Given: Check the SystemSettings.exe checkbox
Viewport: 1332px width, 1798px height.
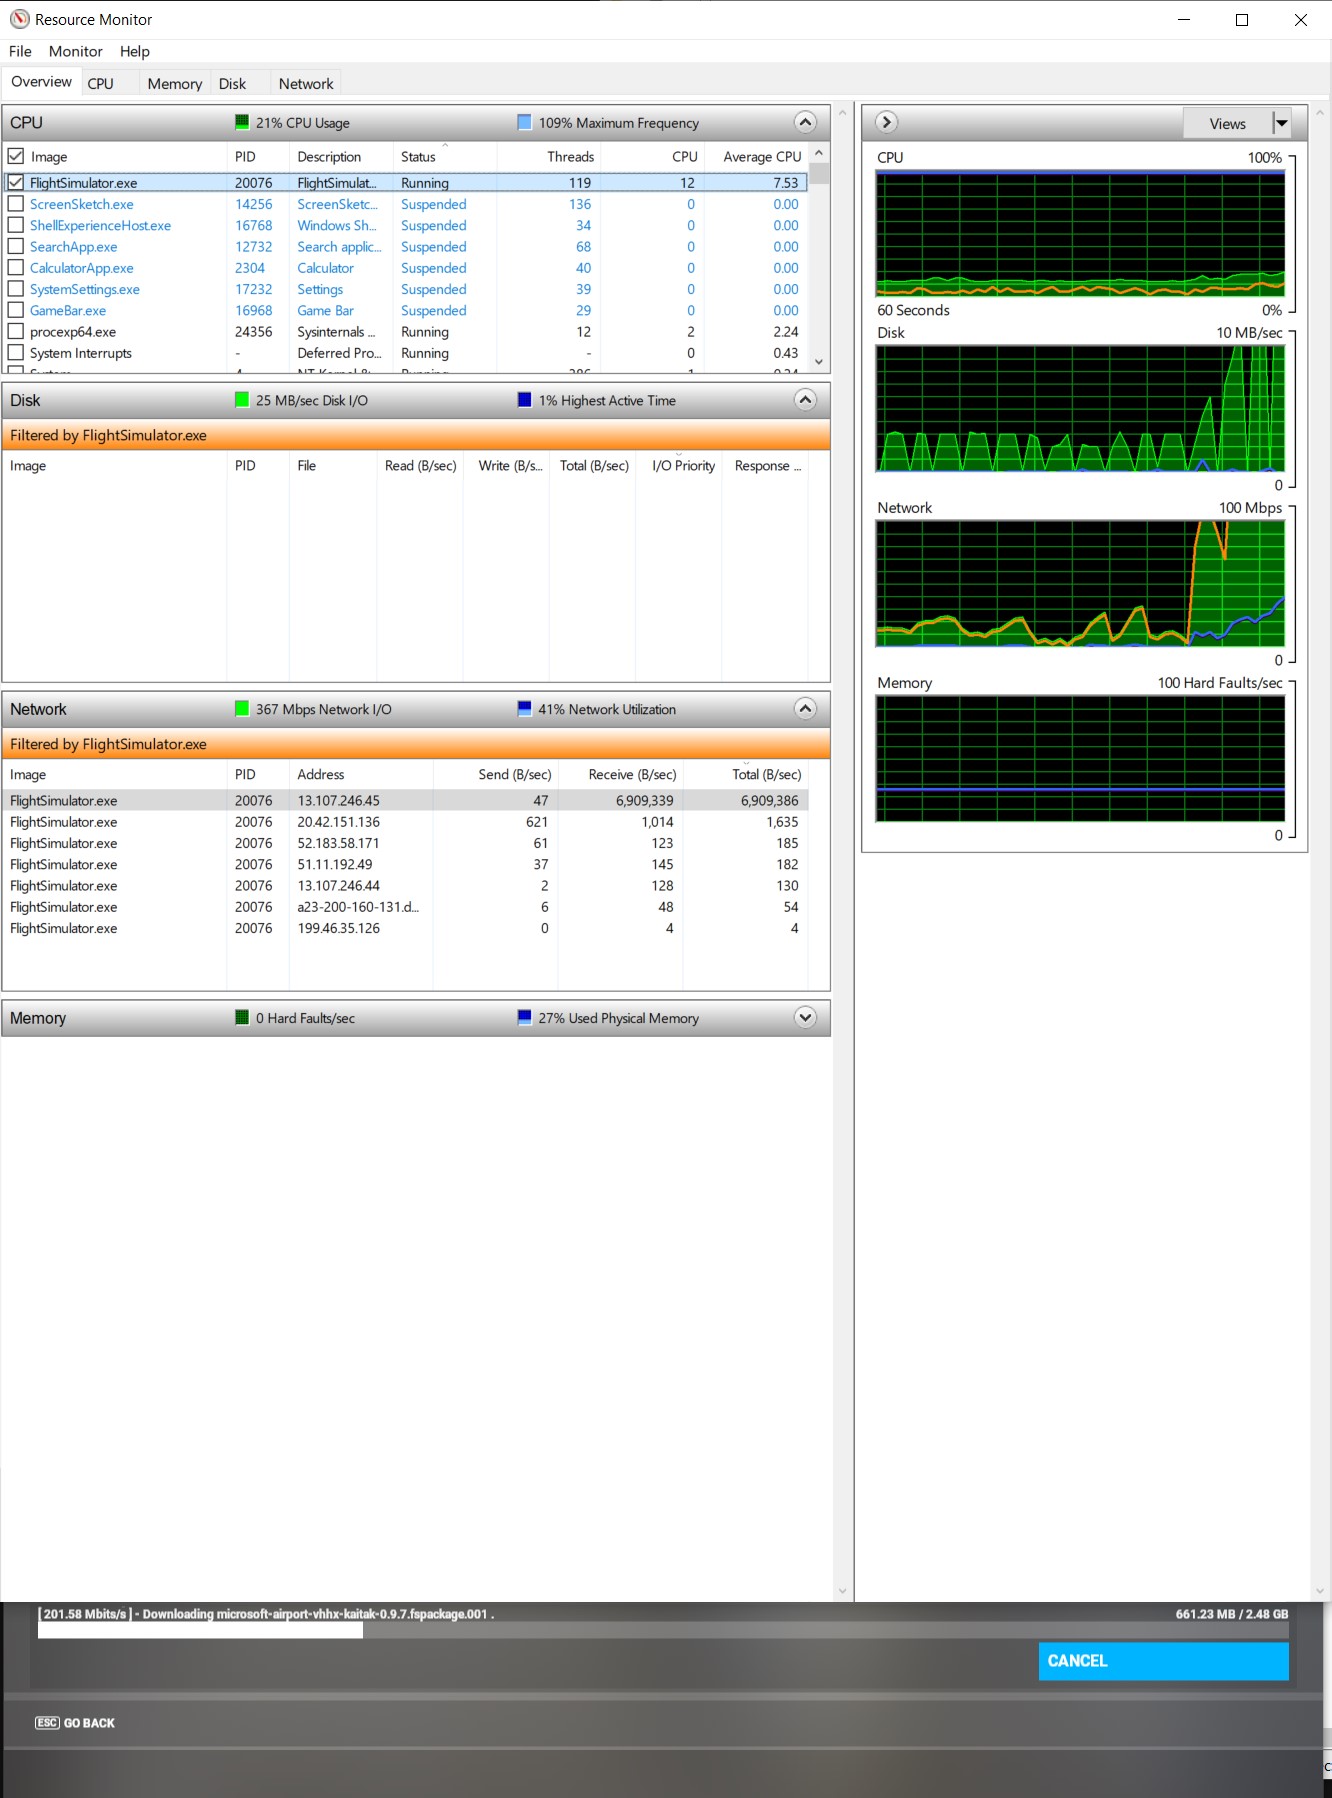Looking at the screenshot, I should coord(16,289).
